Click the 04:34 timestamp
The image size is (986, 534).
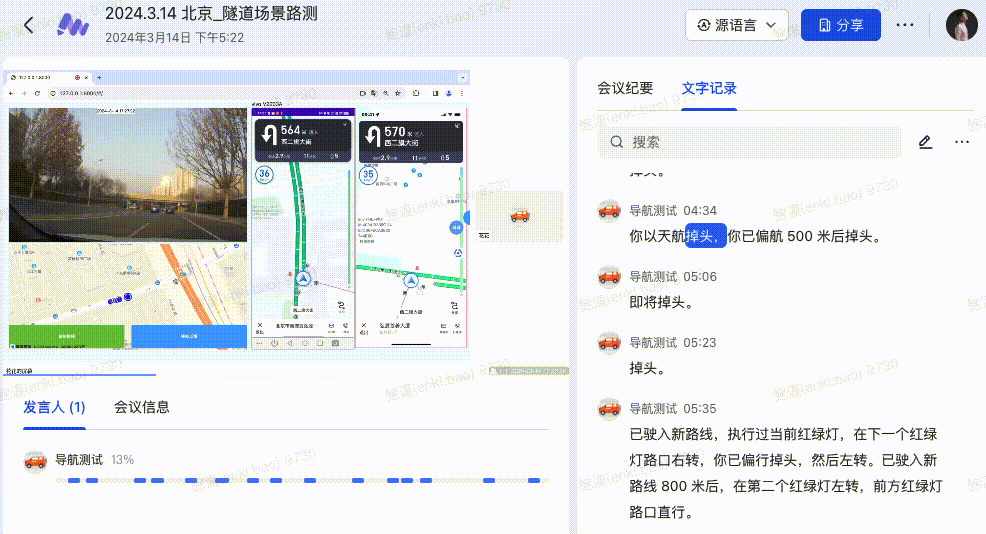click(x=700, y=211)
